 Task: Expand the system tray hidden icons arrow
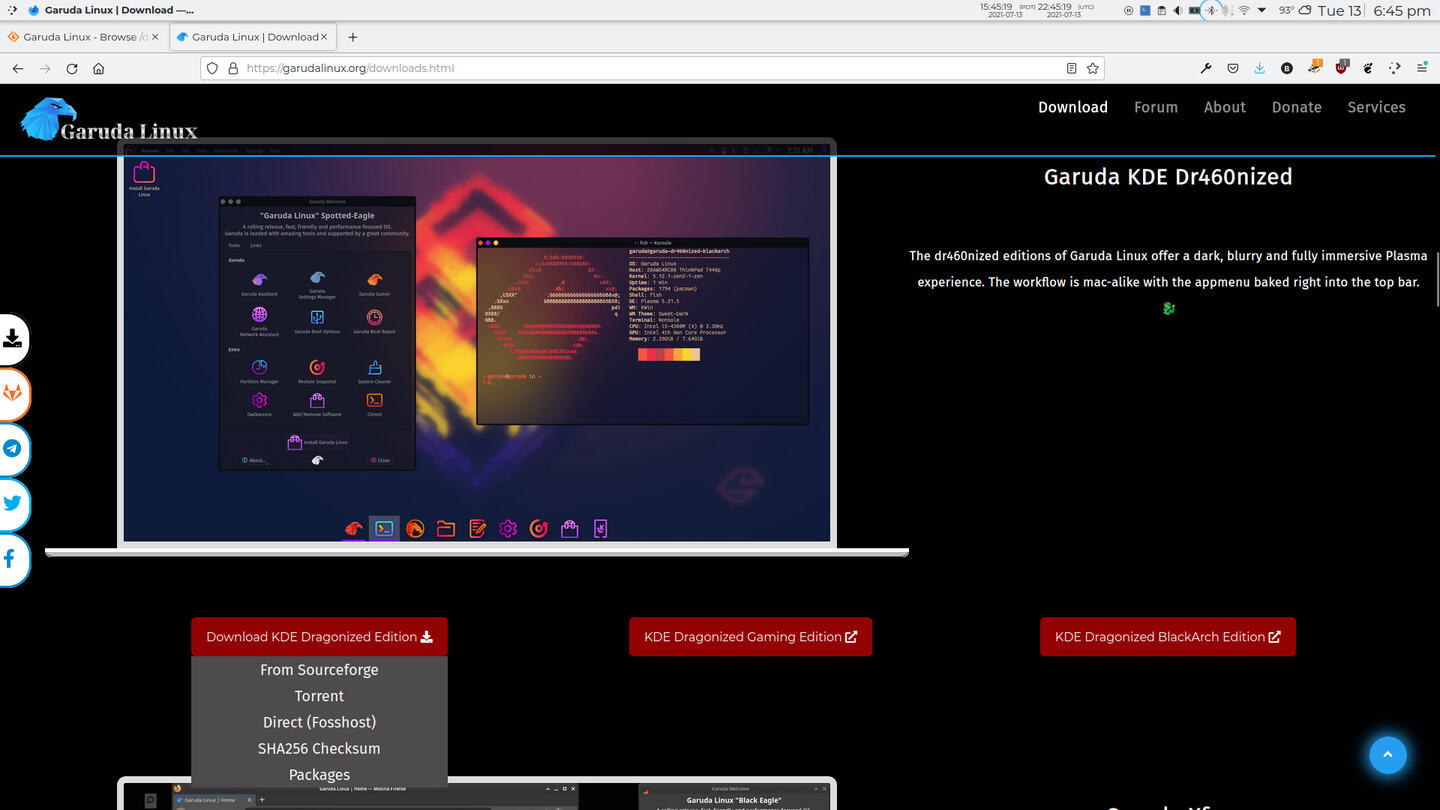[1262, 10]
